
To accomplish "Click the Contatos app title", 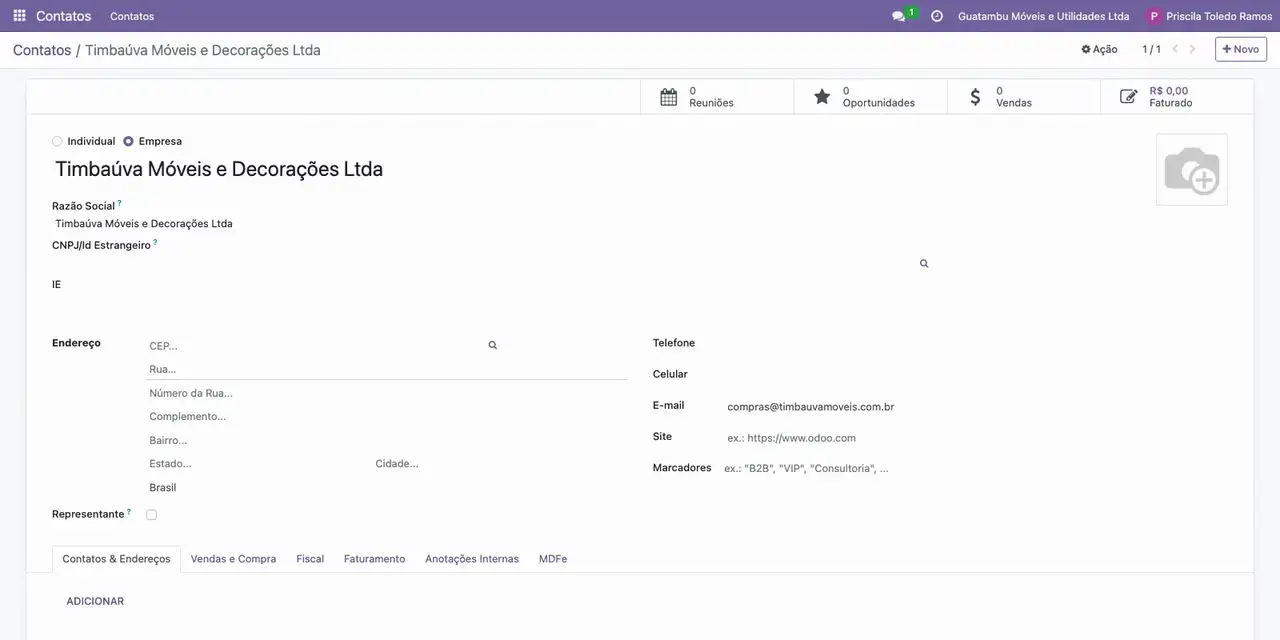I will pos(63,16).
